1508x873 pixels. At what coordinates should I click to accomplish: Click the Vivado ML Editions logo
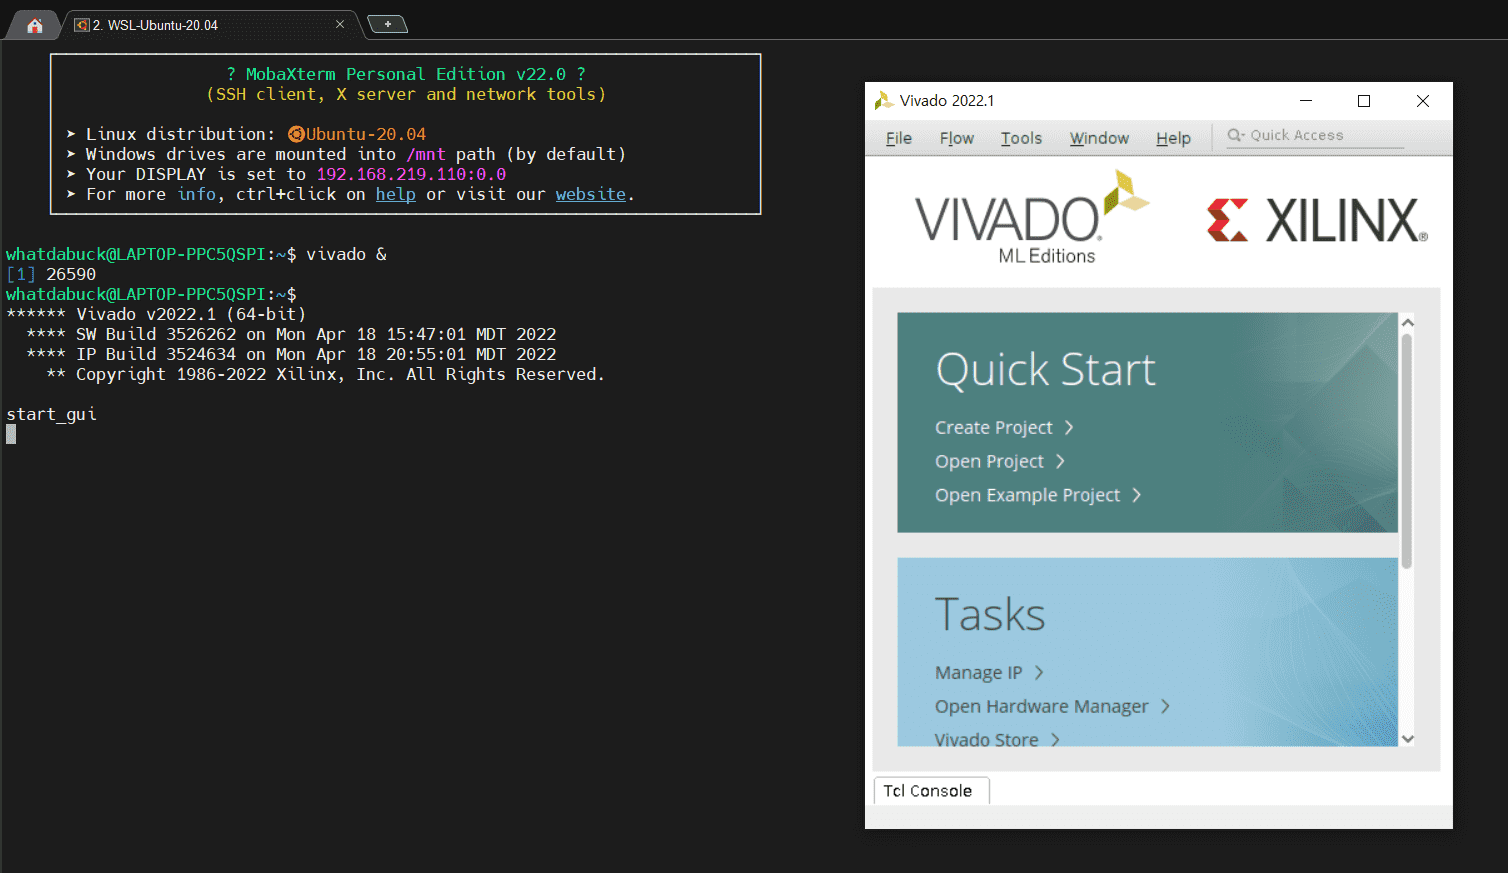[x=1032, y=217]
